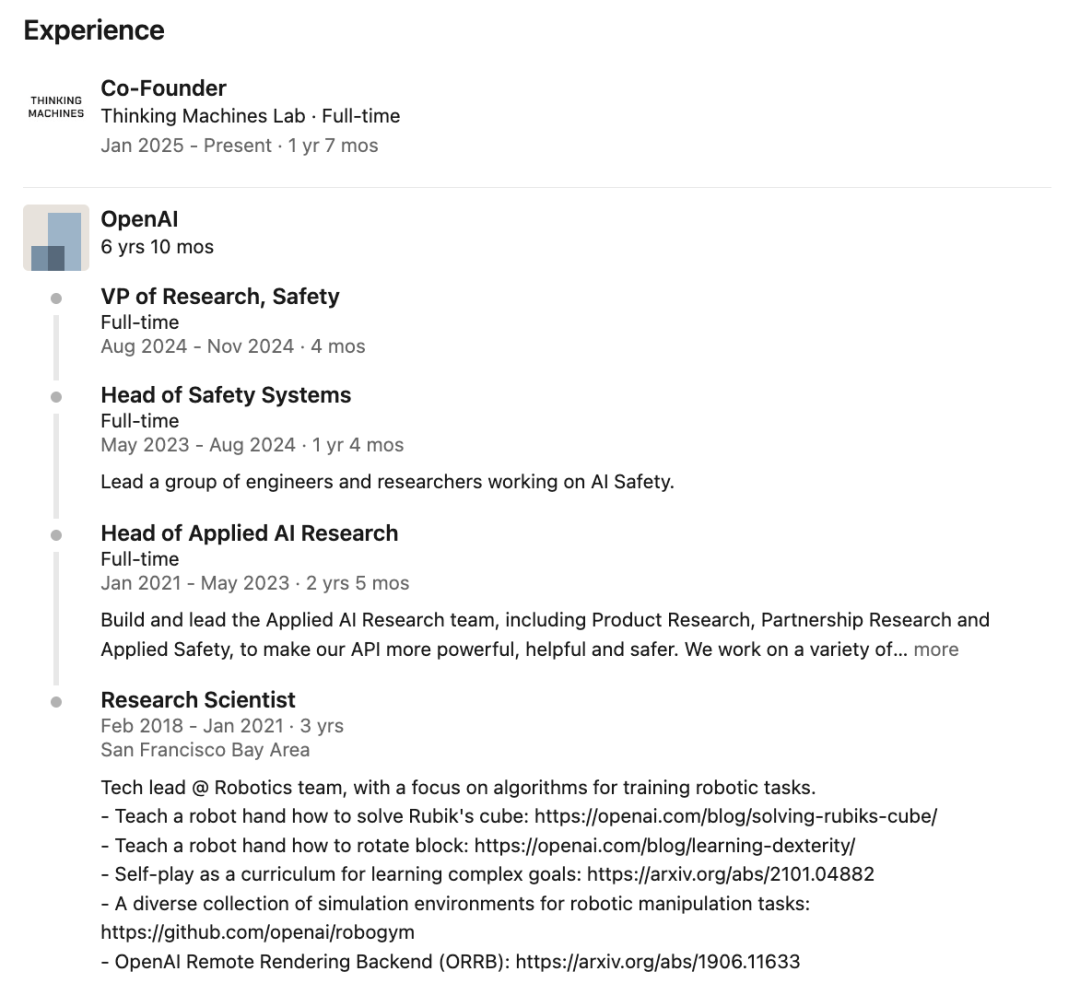
Task: Open Thinking Machines Lab company name
Action: 202,116
